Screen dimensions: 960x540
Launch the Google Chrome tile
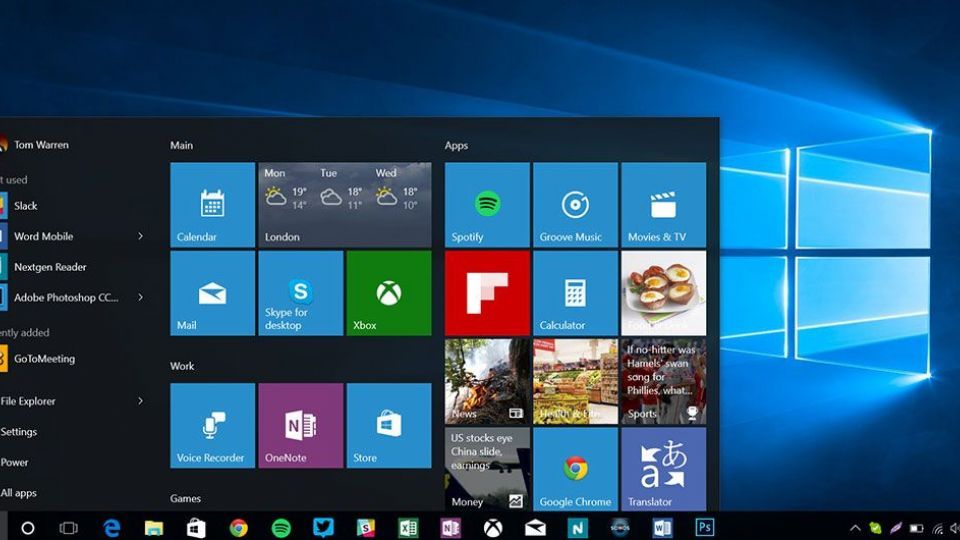(575, 469)
